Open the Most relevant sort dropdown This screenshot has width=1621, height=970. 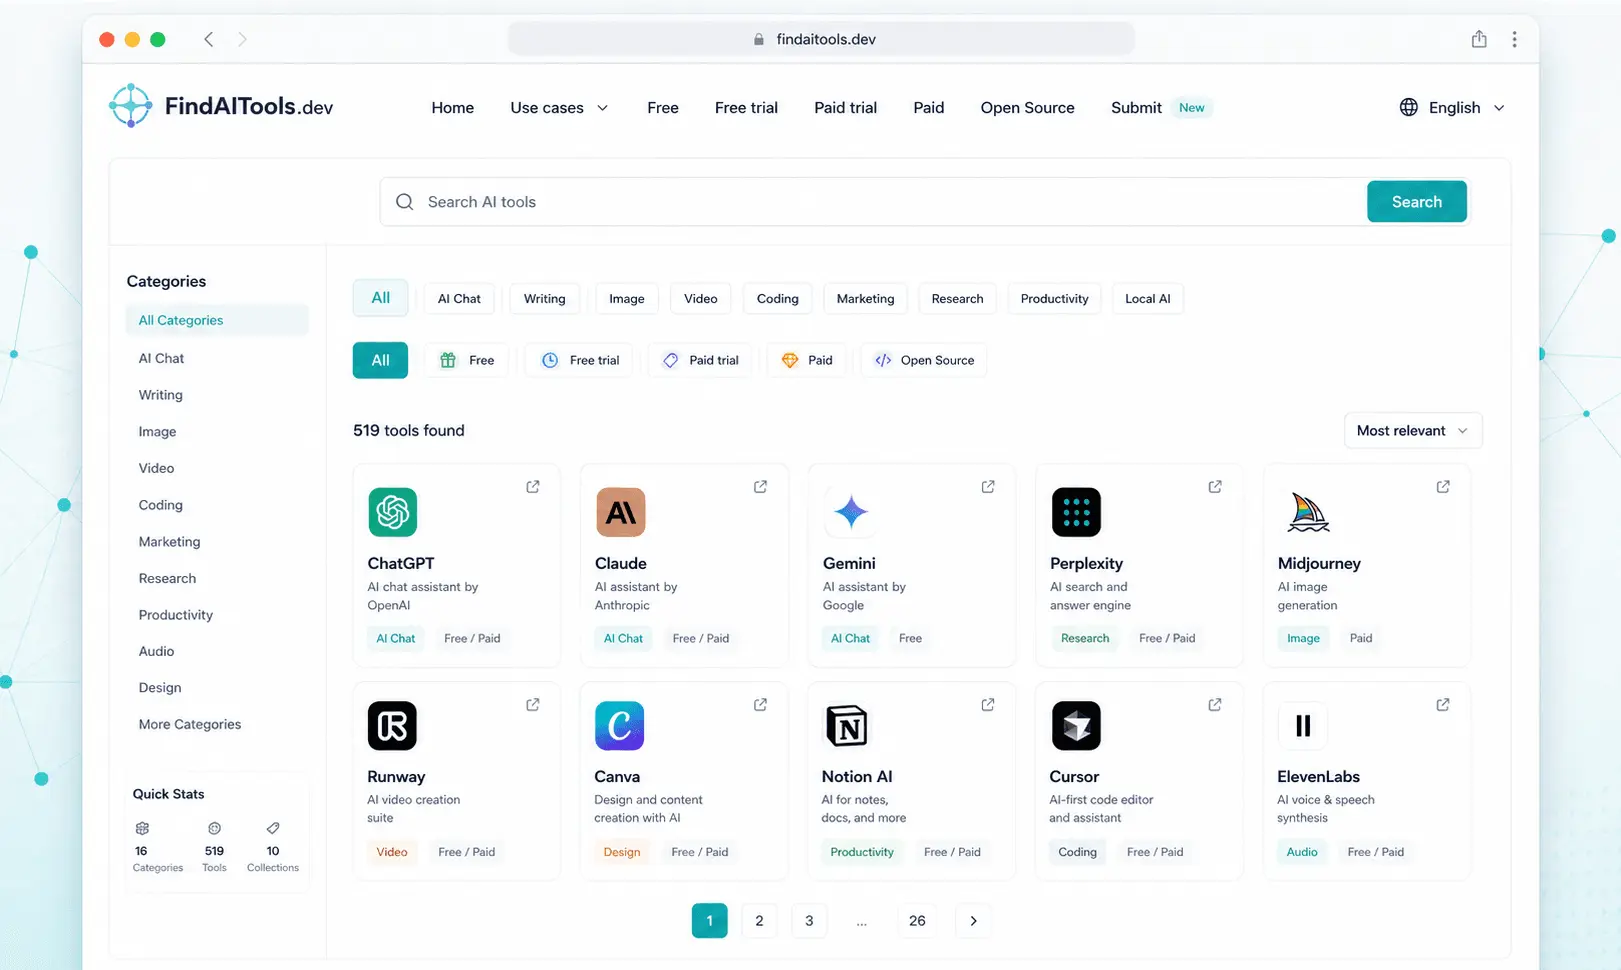(1413, 430)
